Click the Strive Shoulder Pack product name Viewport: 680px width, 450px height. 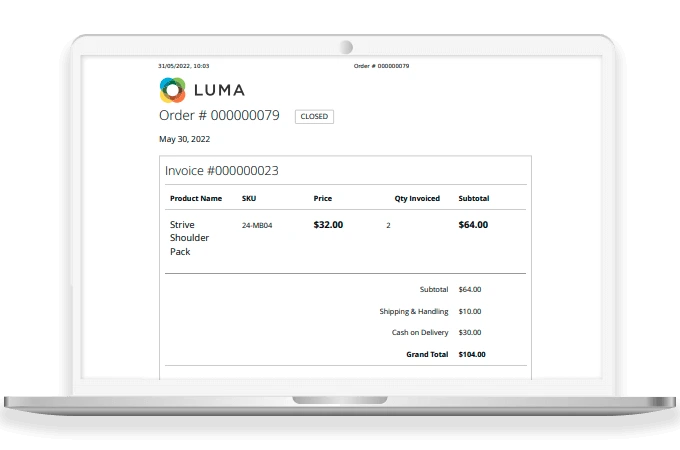(190, 238)
